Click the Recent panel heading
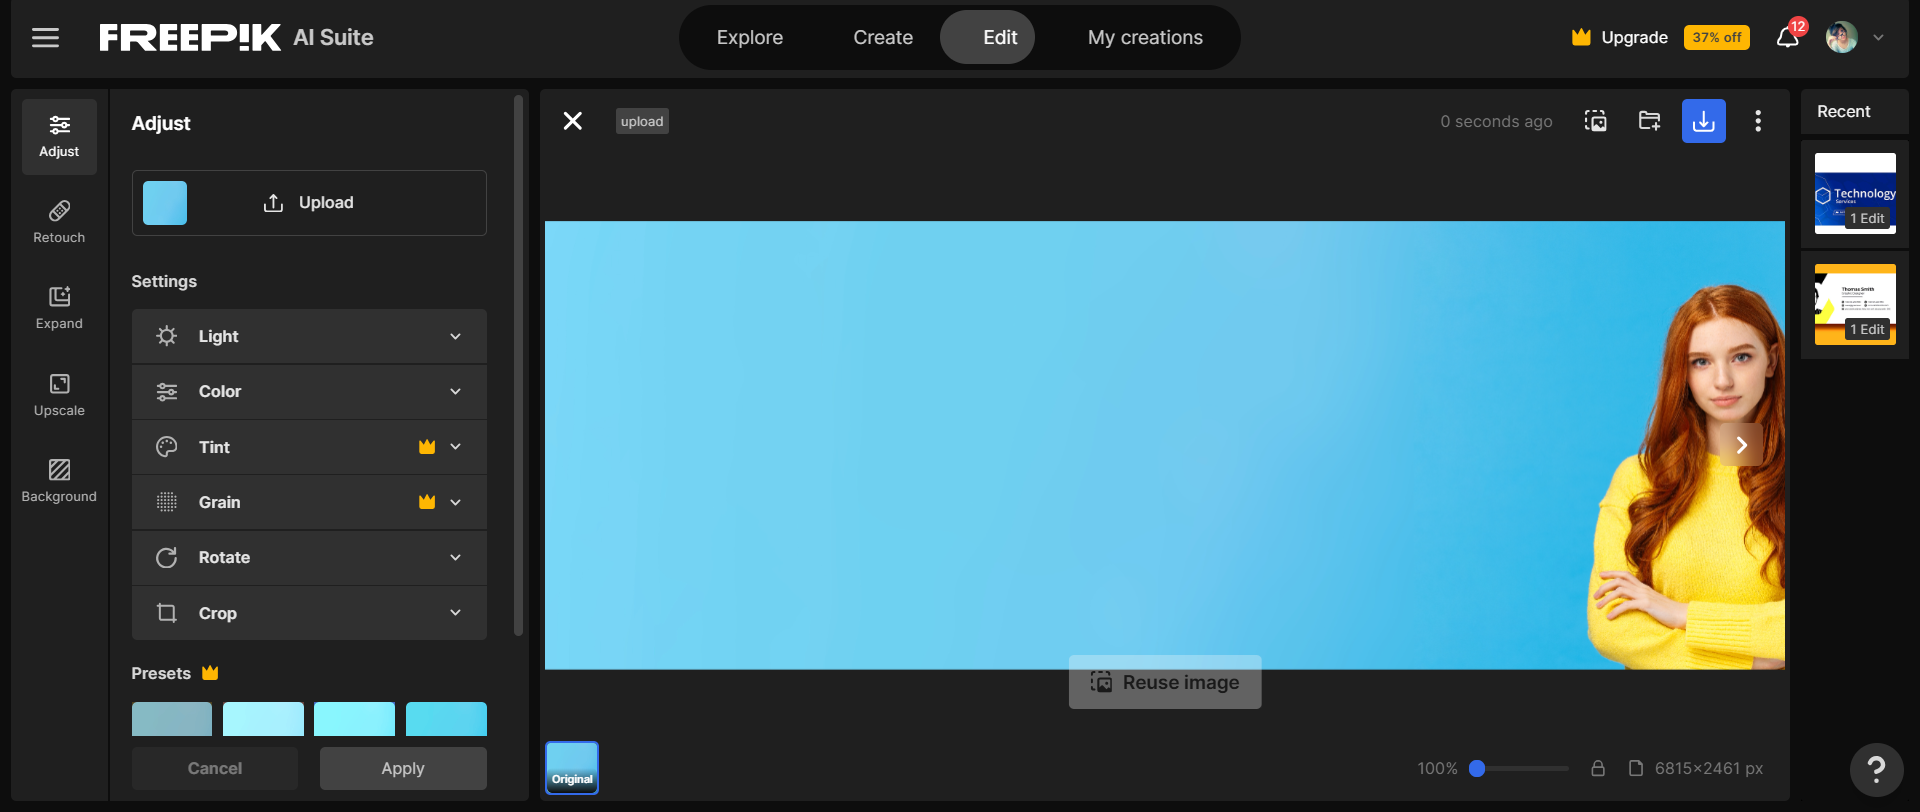 click(1843, 112)
